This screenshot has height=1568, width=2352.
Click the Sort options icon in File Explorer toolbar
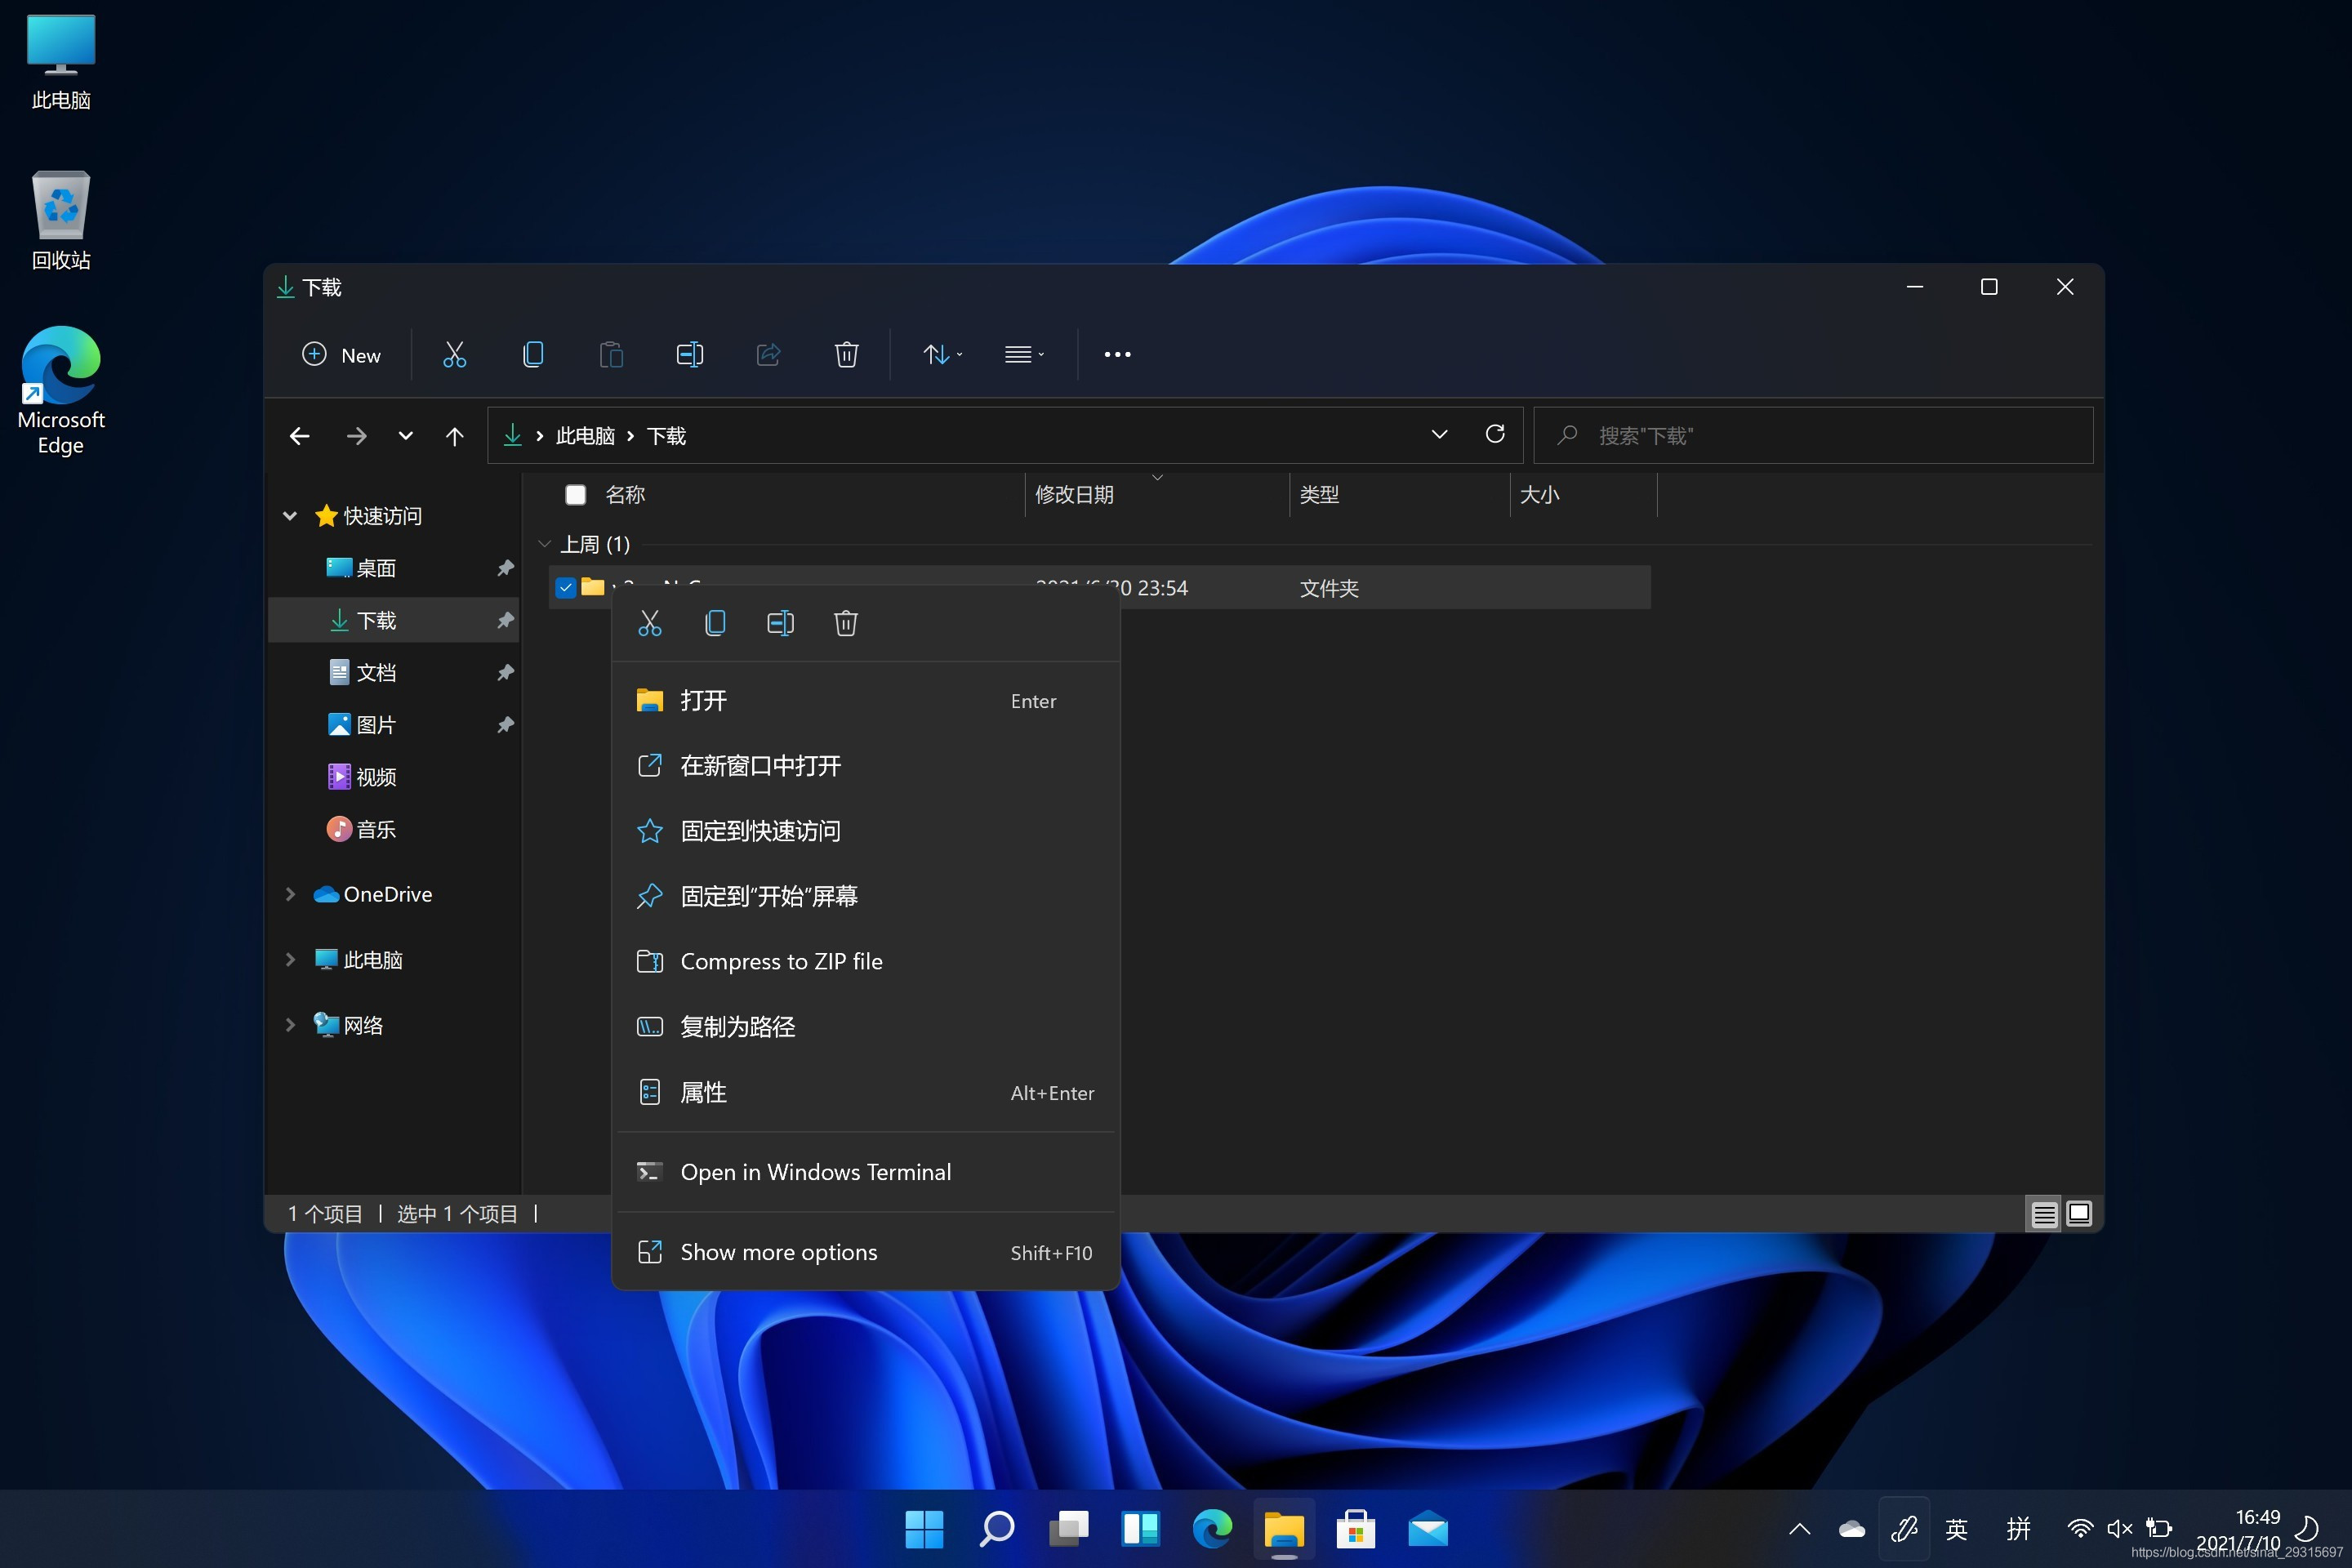[940, 354]
